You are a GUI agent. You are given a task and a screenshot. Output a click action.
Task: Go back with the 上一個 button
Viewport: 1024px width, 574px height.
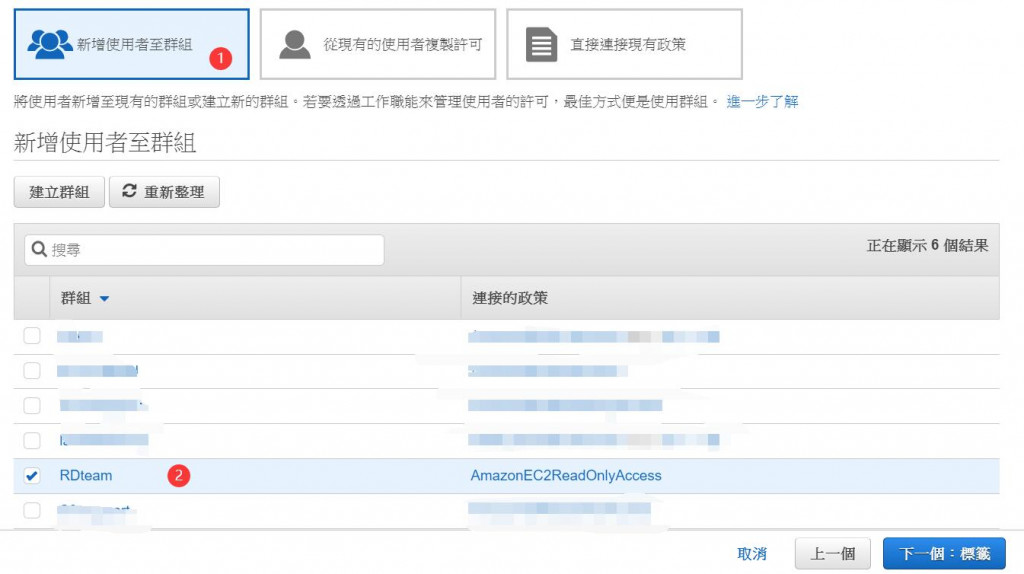pos(833,554)
